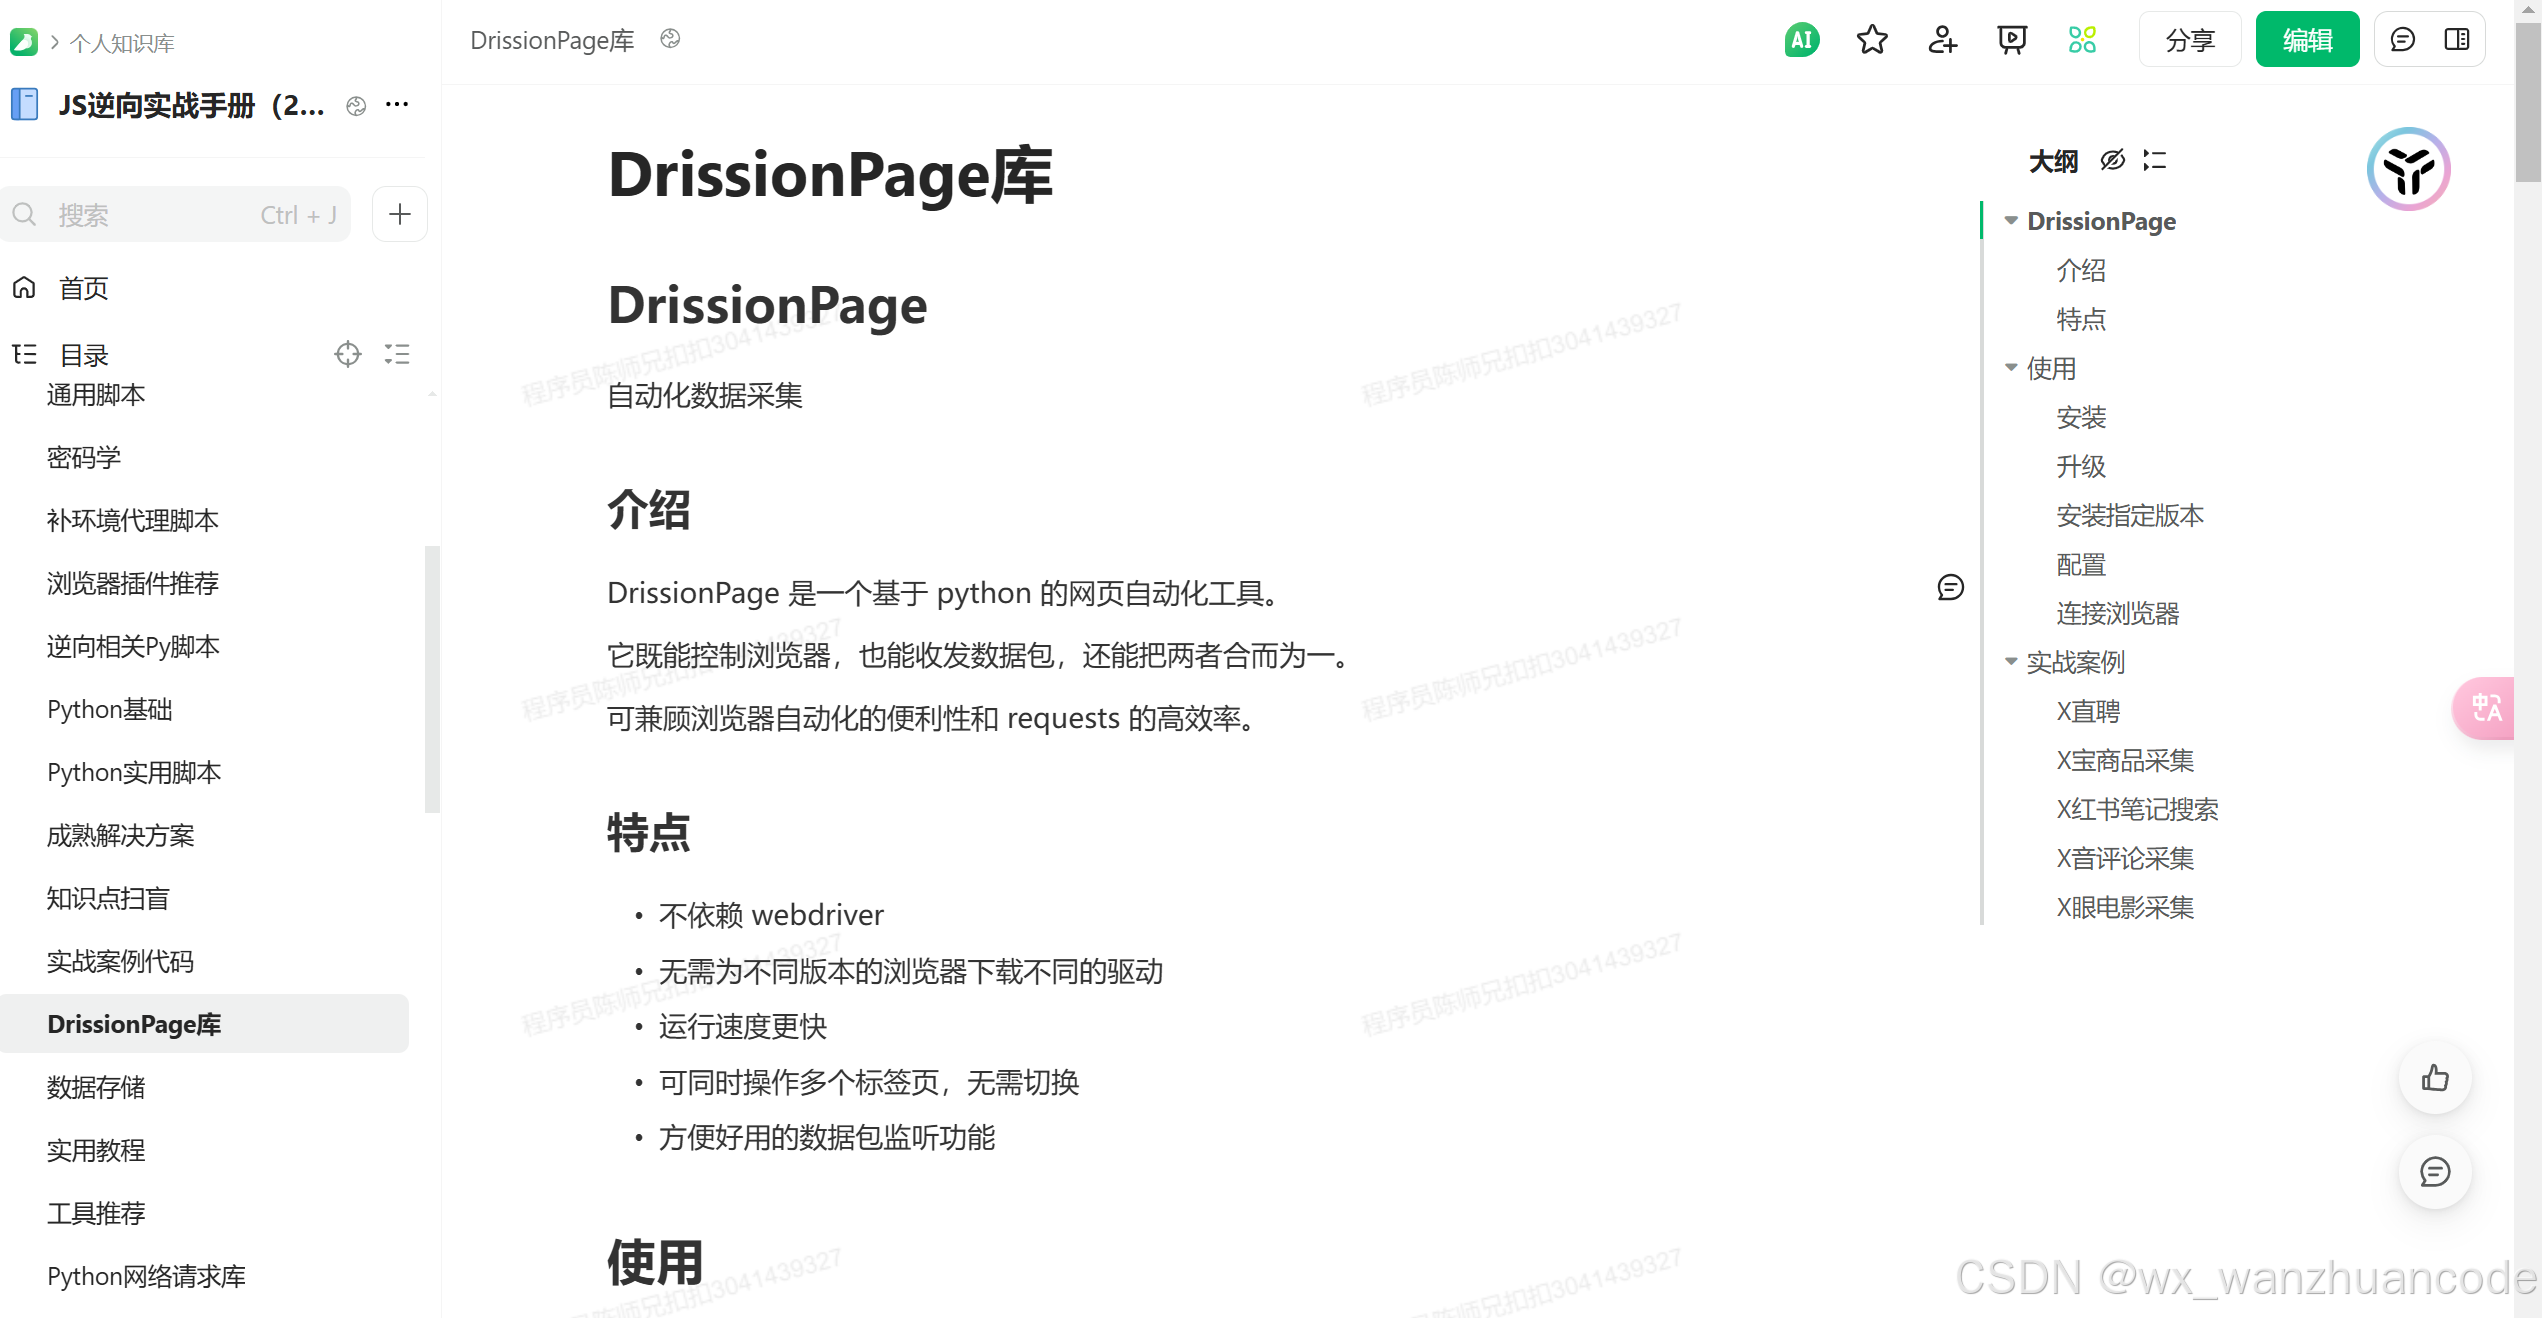
Task: Toggle the right side panel icon
Action: click(2457, 40)
